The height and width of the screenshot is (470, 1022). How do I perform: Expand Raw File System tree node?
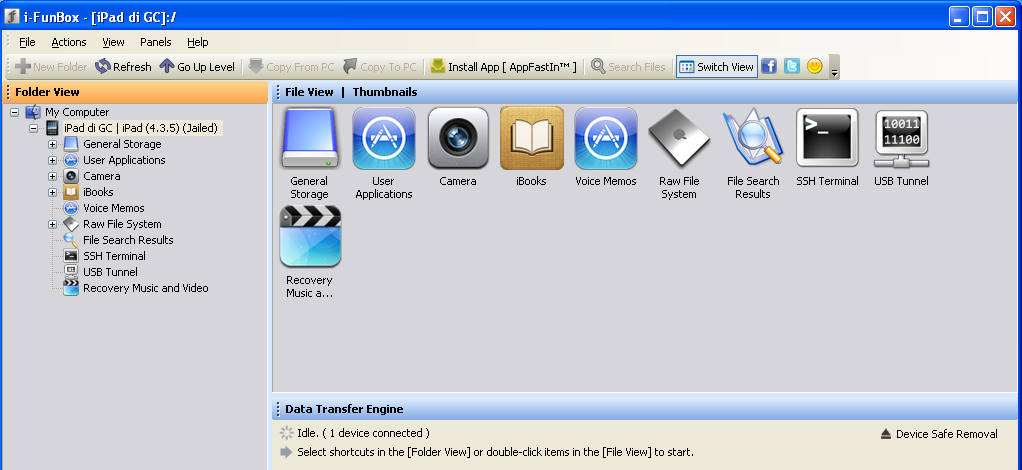tap(52, 224)
